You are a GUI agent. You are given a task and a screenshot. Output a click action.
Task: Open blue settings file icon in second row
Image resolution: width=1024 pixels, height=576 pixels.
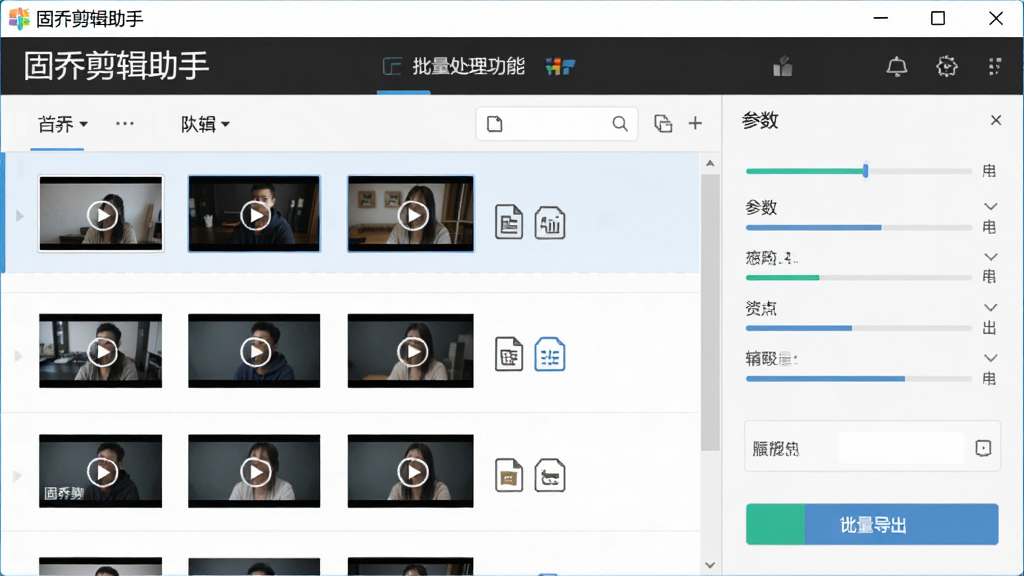pos(550,355)
